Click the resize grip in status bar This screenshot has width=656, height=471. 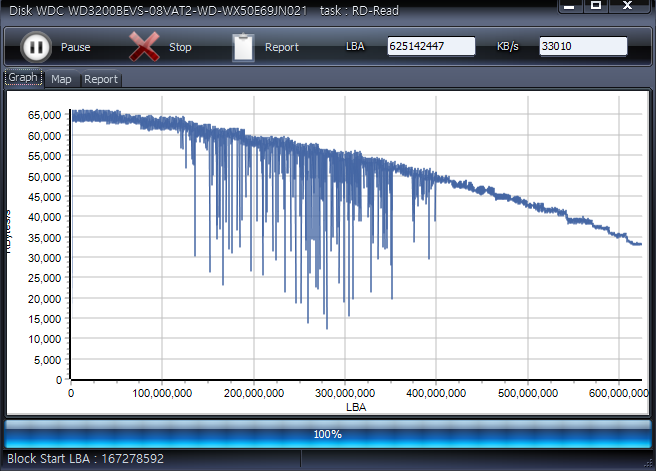click(648, 463)
